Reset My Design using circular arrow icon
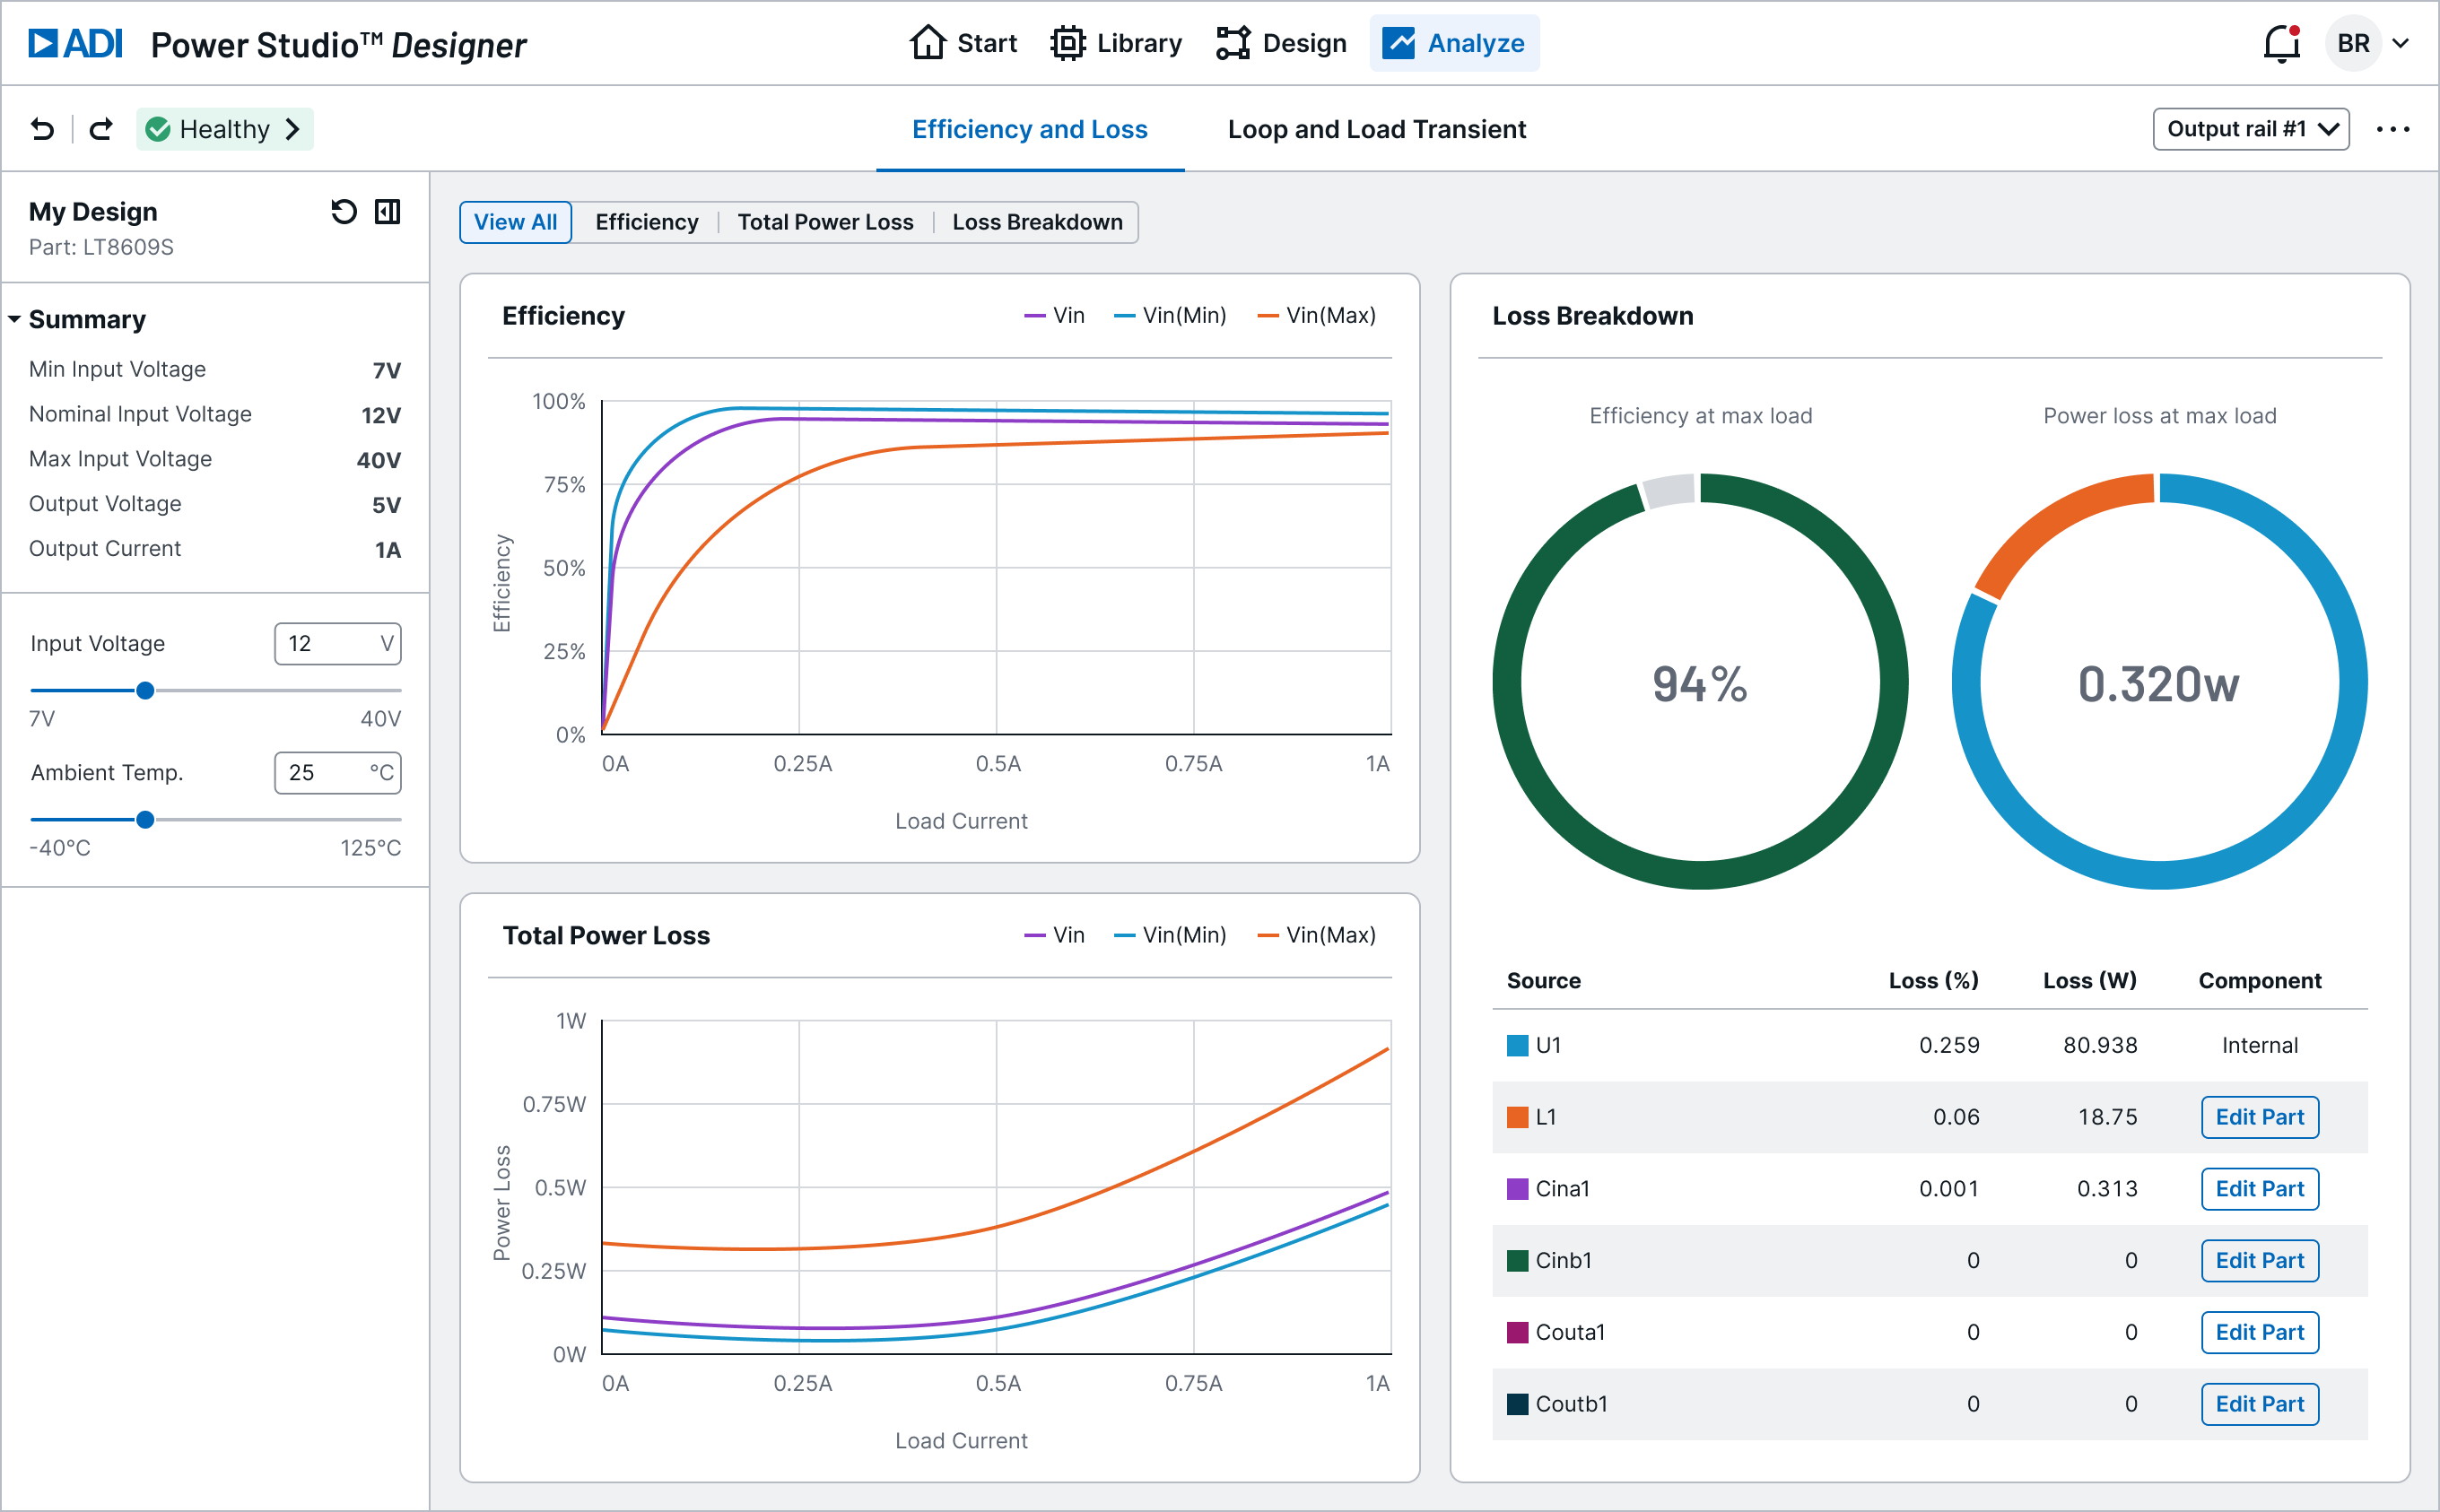Viewport: 2440px width, 1512px height. click(344, 211)
